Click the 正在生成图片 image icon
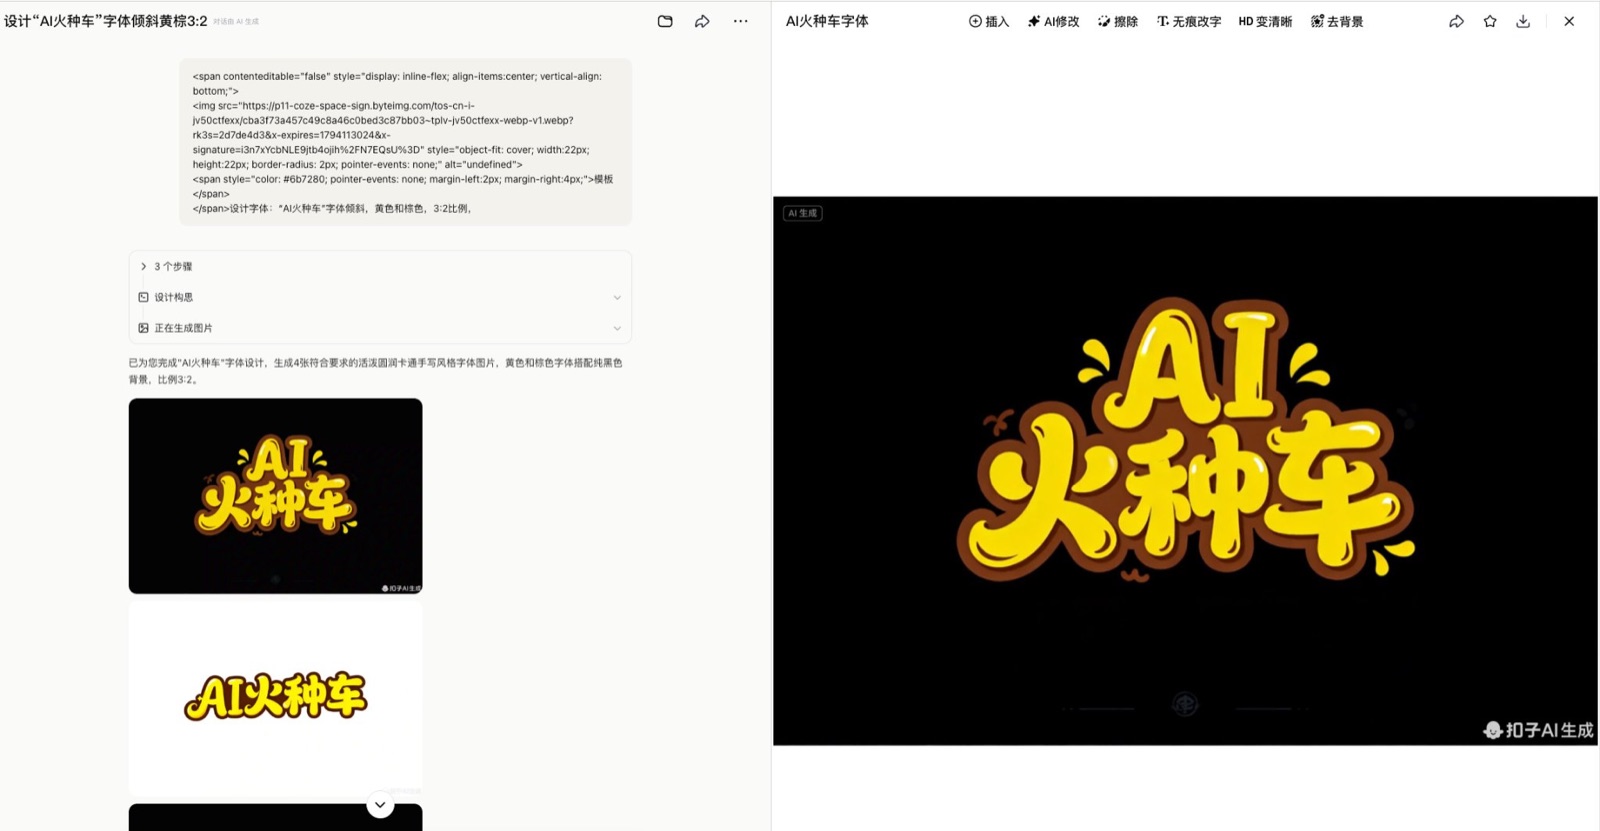Viewport: 1600px width, 831px height. (x=143, y=328)
